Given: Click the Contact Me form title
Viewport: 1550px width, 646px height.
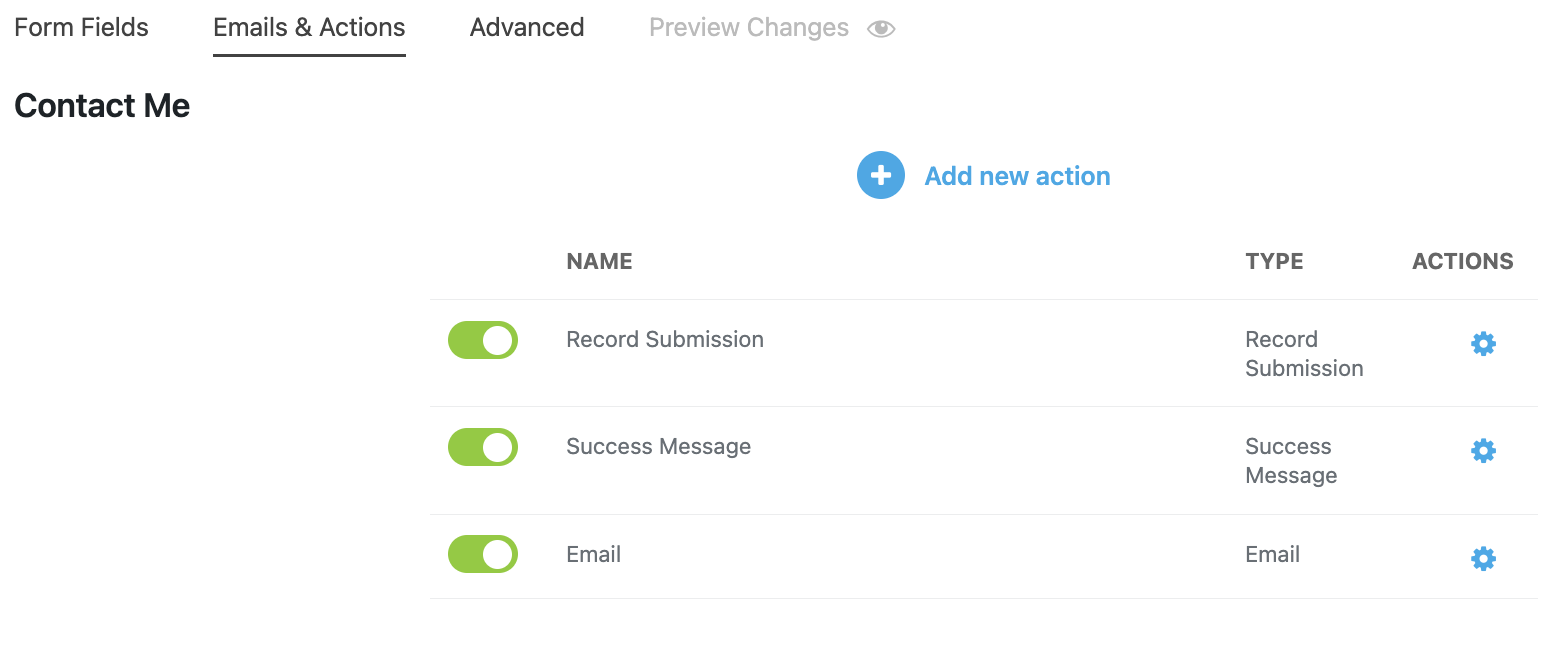Looking at the screenshot, I should coord(102,106).
